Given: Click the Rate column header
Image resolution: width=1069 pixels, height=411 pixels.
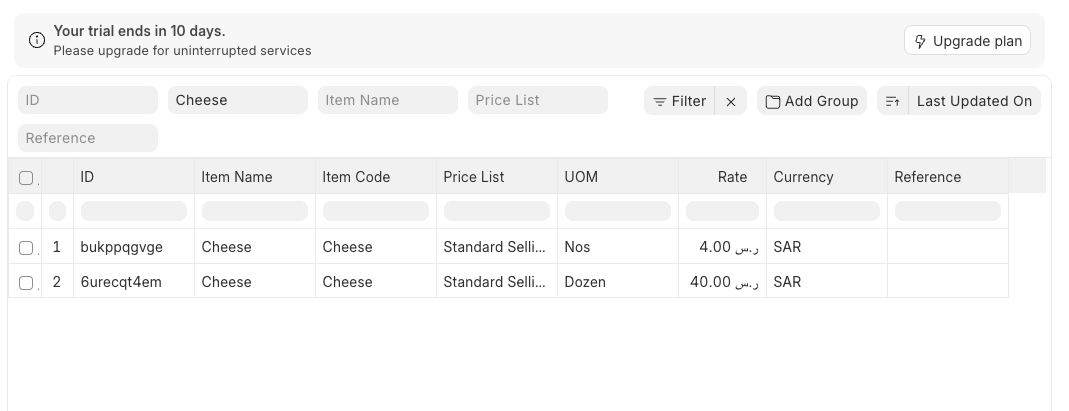Looking at the screenshot, I should tap(732, 177).
